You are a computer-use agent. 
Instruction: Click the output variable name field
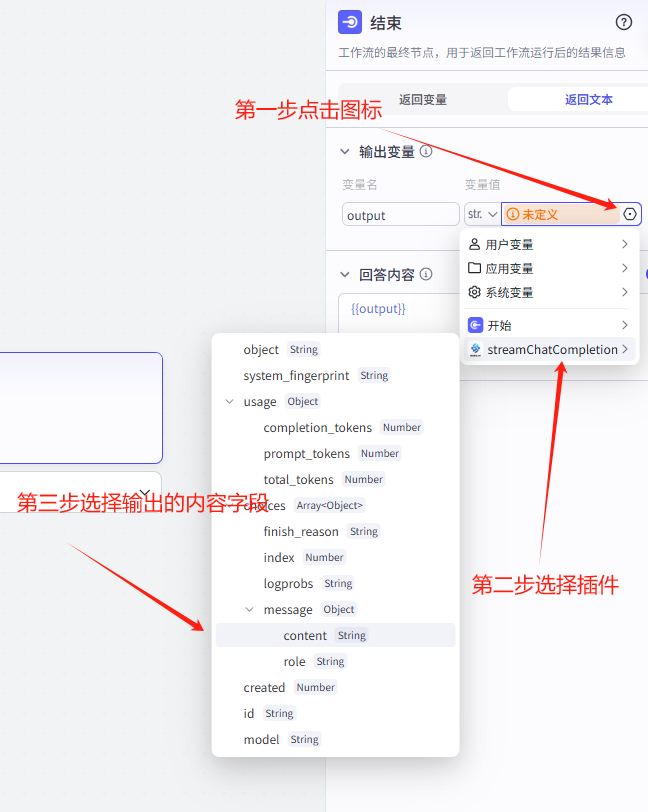(x=400, y=214)
